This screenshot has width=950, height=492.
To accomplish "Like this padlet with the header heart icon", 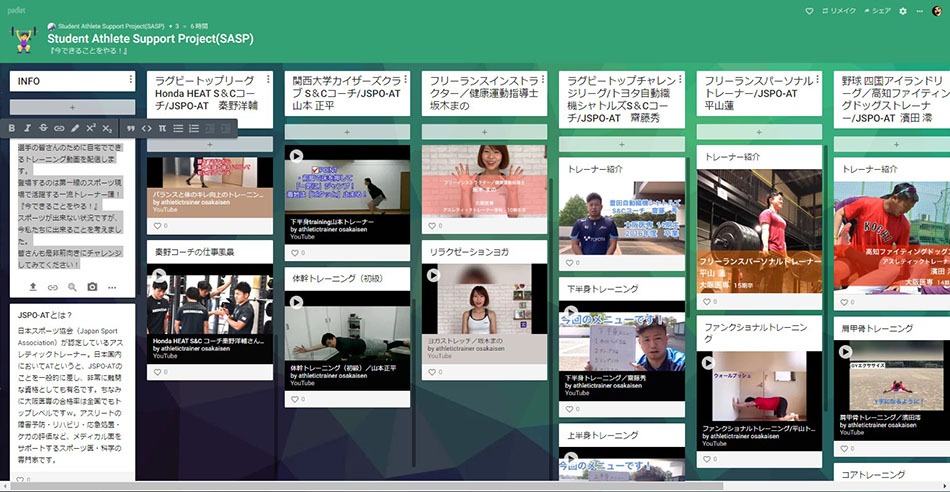I will coord(809,11).
